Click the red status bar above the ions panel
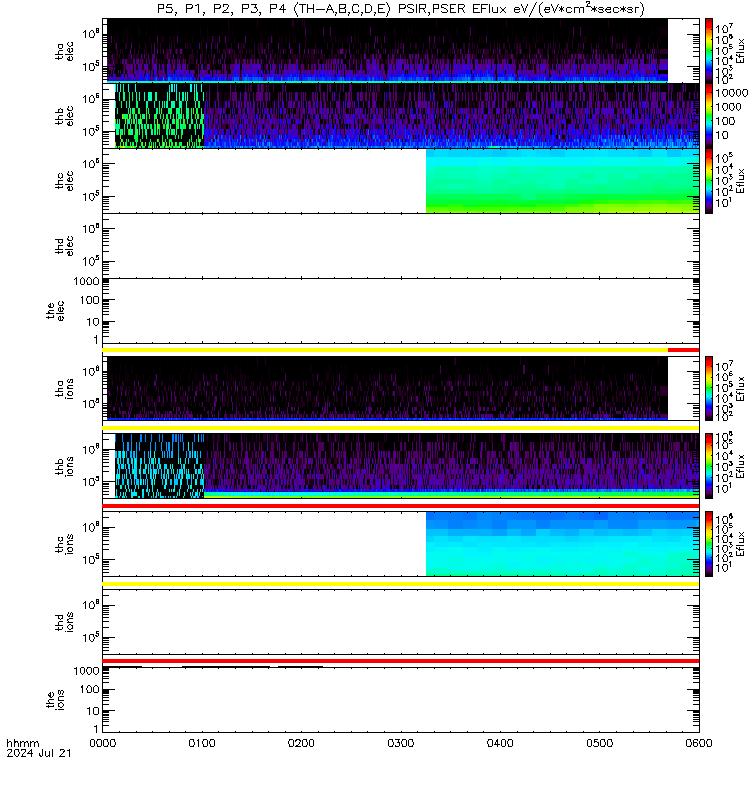This screenshot has width=750, height=800. [401, 661]
